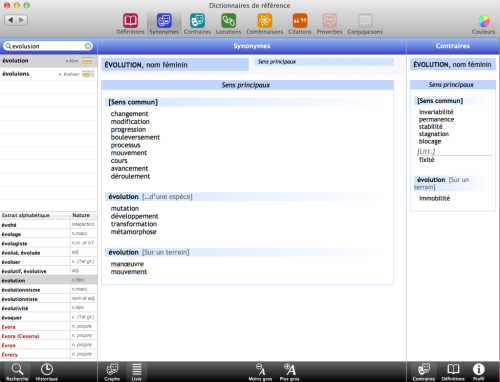Screen dimensions: 500x382
Task: Select évolagiste in alphabetical list
Action: 49,243
